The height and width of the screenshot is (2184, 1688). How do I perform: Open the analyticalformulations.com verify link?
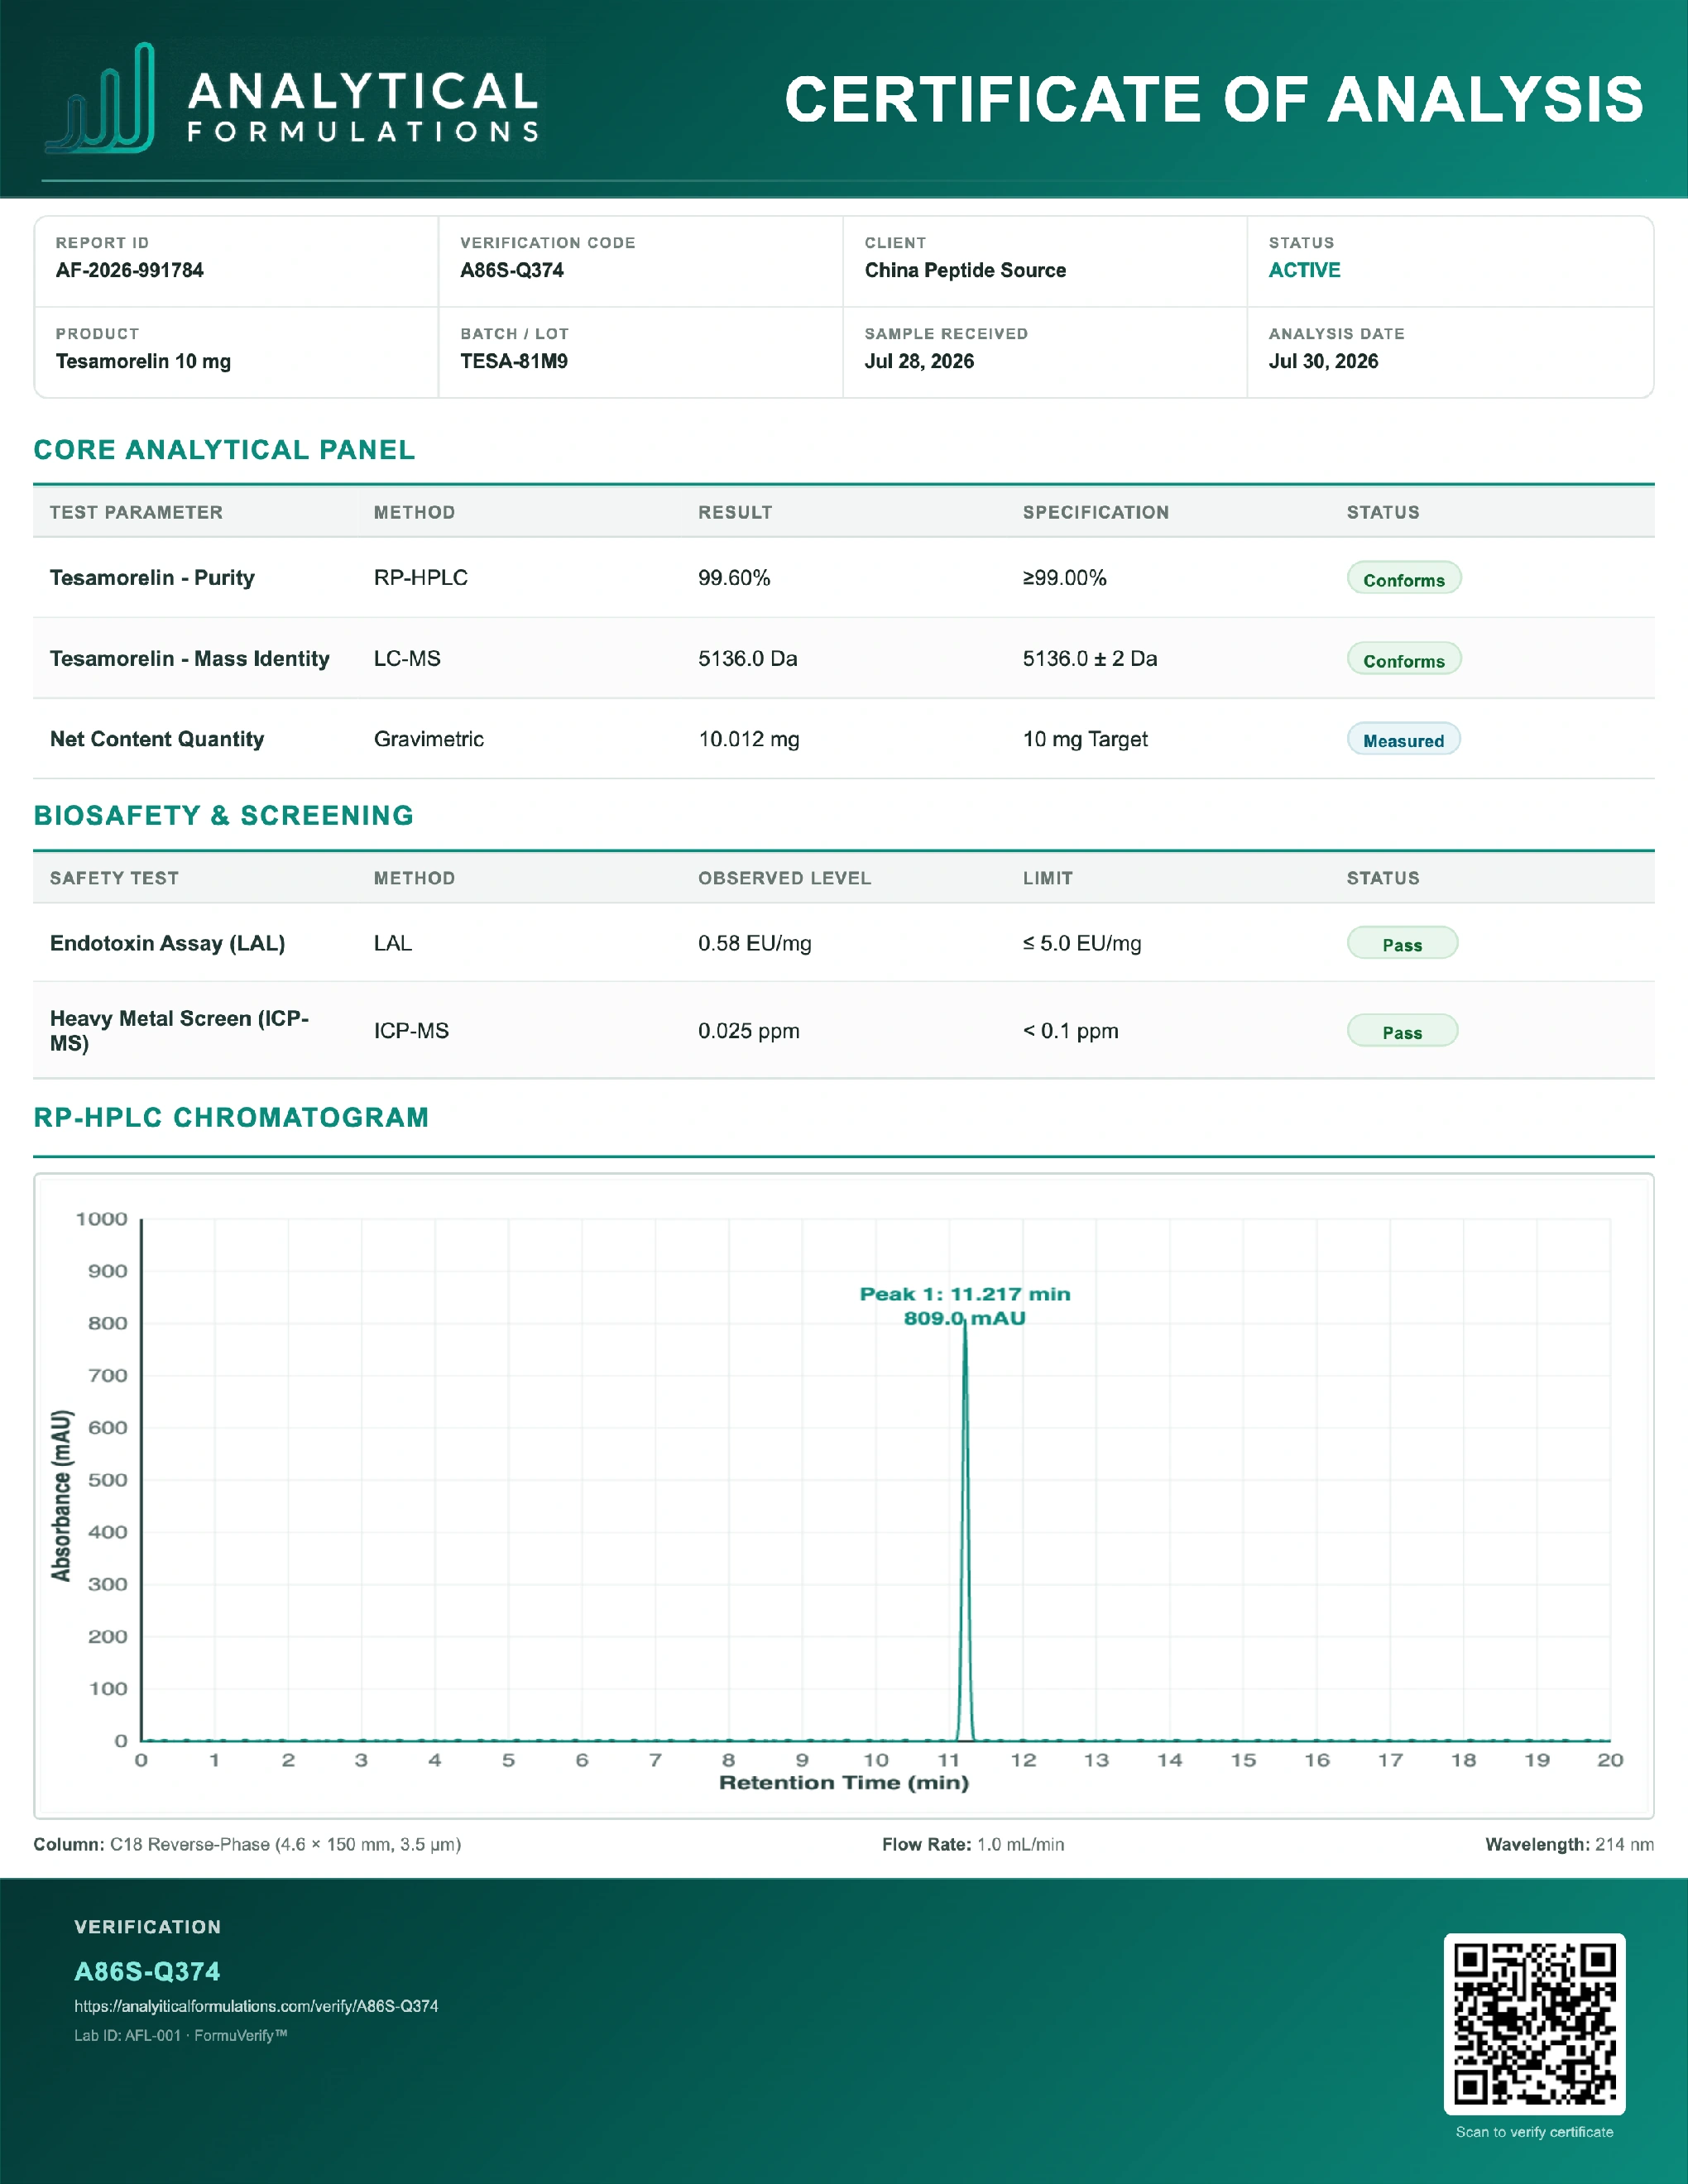(256, 2006)
